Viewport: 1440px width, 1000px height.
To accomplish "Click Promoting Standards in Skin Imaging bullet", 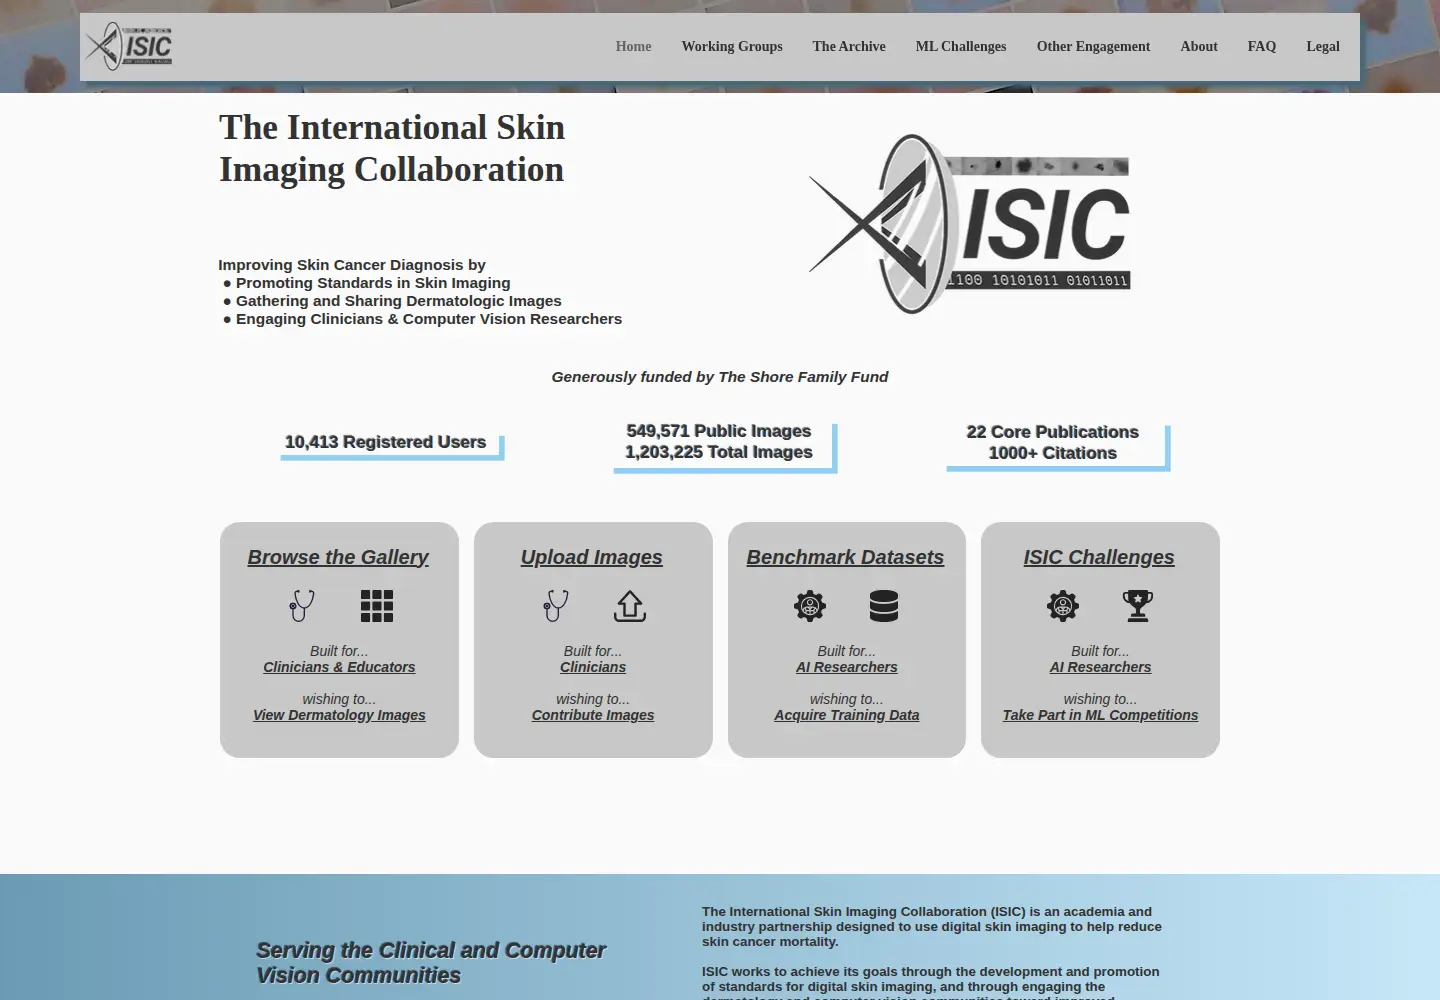I will tap(373, 283).
